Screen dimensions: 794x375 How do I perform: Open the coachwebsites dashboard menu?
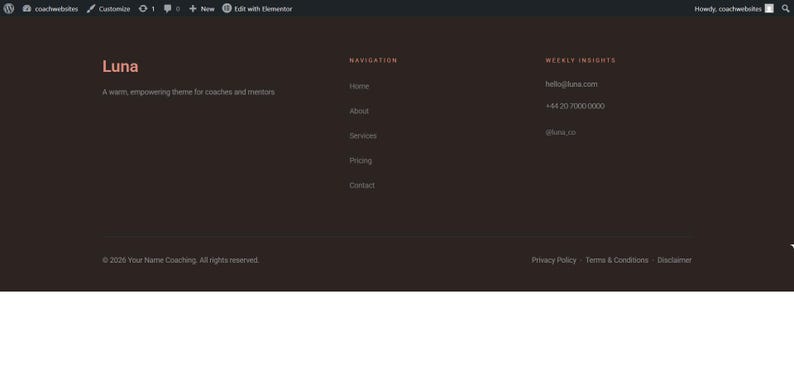coord(50,9)
